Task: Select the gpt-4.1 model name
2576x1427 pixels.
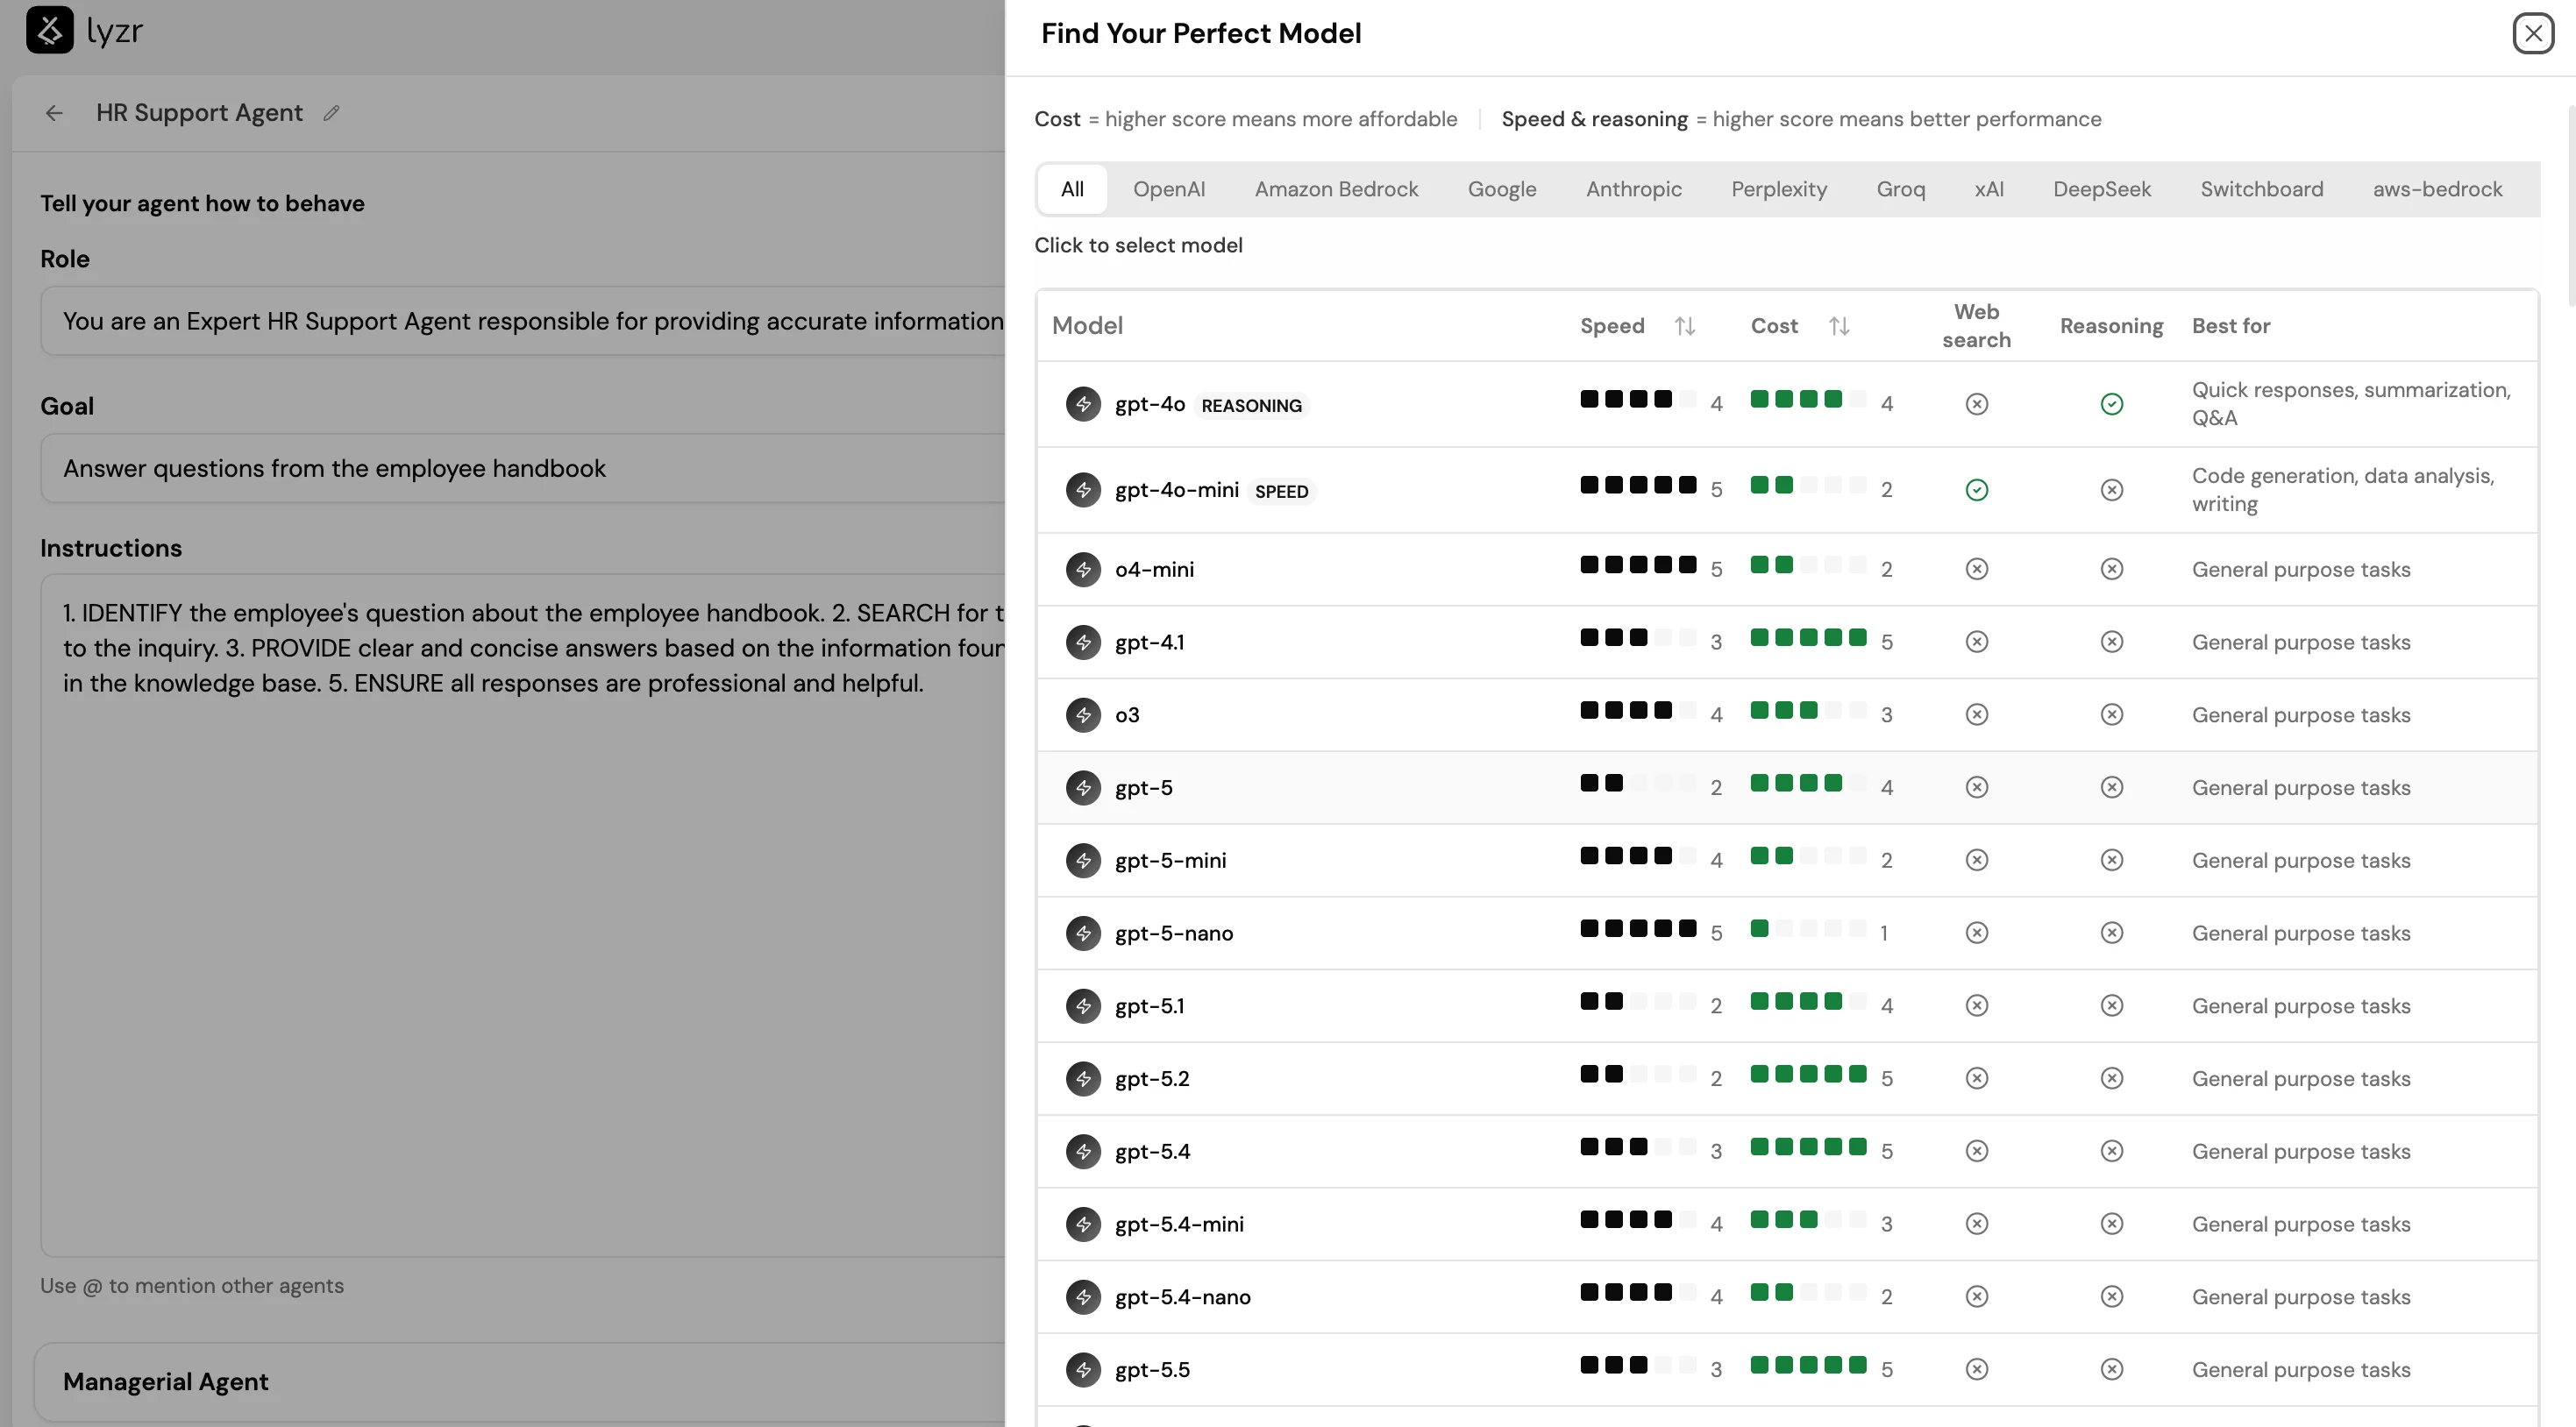Action: click(x=1149, y=642)
